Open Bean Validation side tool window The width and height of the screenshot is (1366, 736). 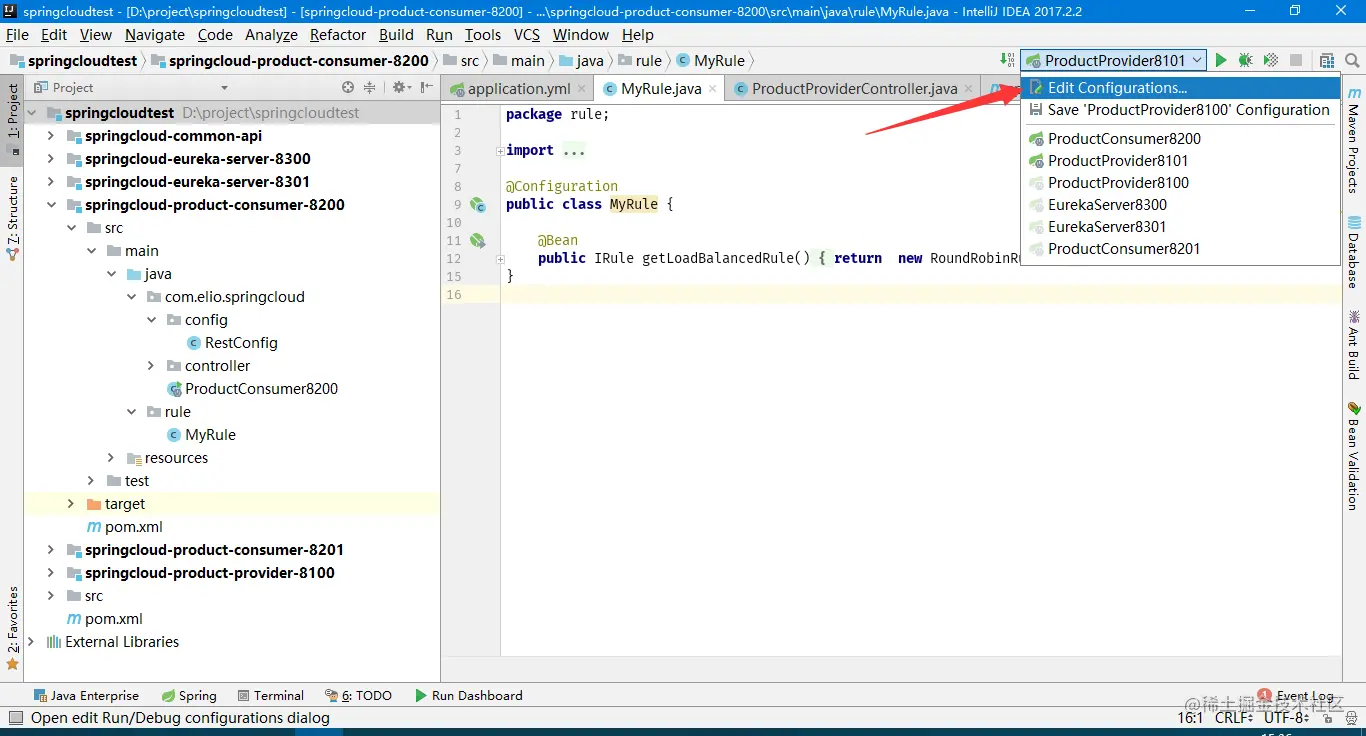[1354, 455]
